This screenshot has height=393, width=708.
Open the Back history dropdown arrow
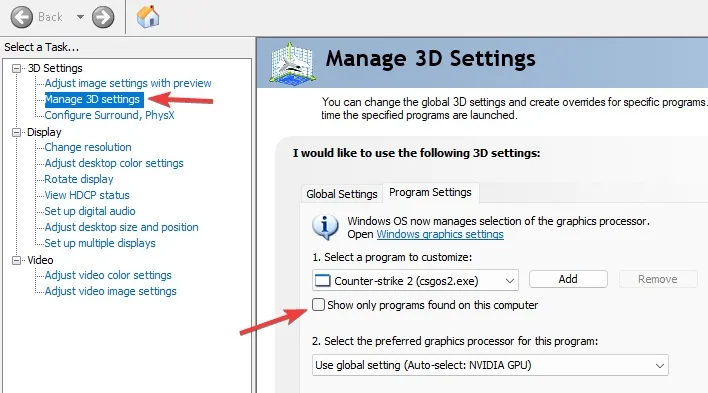click(x=80, y=17)
